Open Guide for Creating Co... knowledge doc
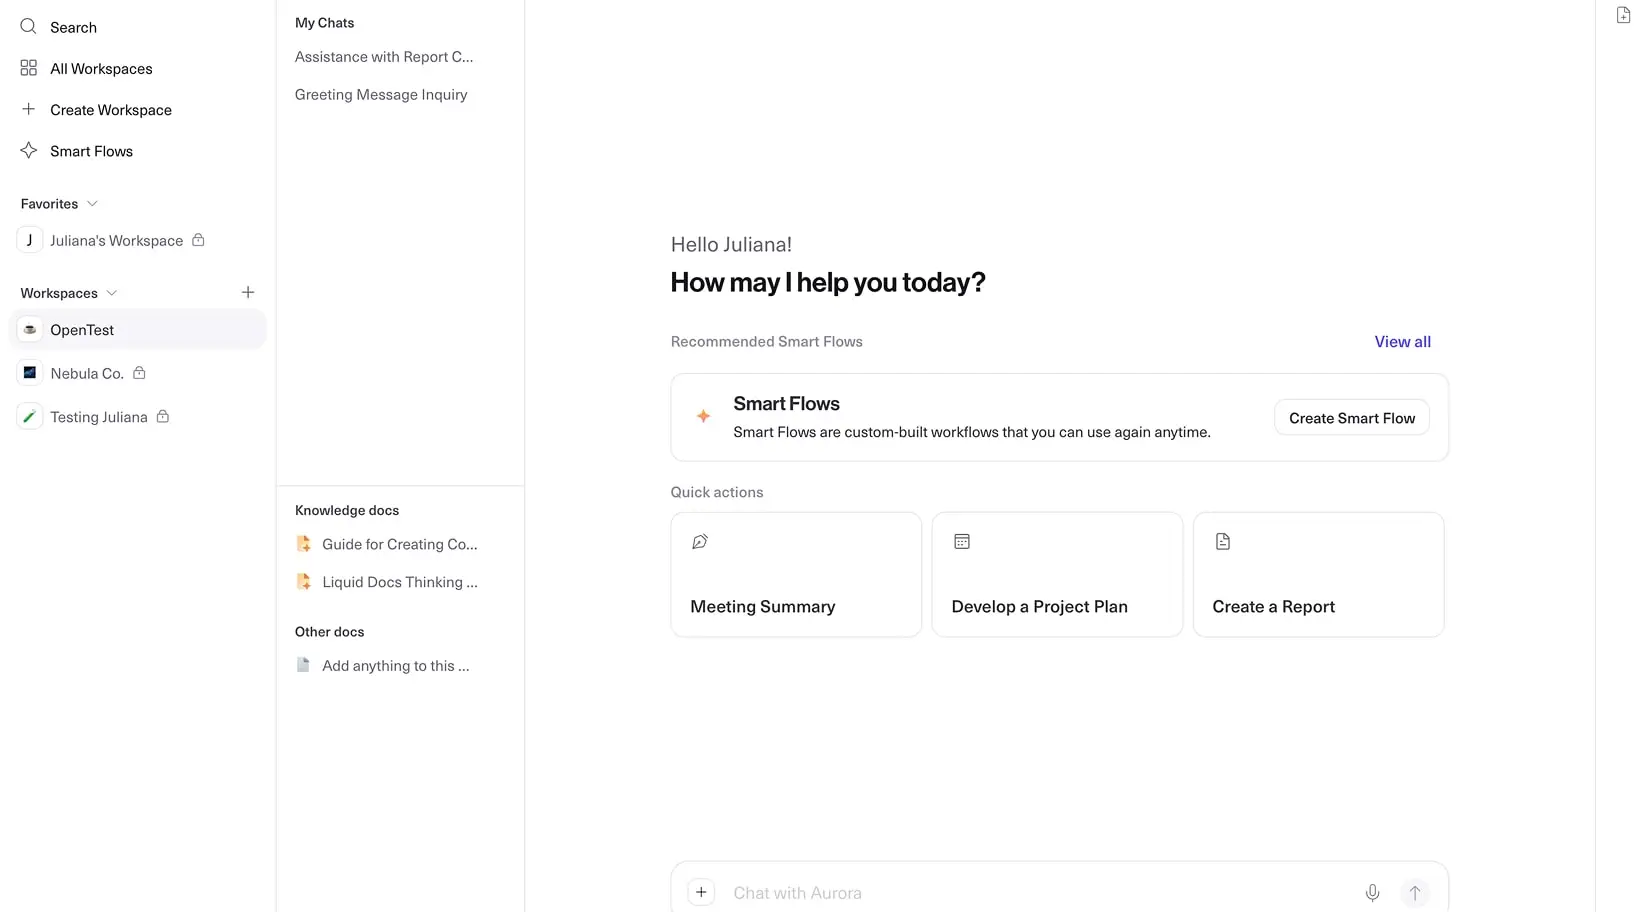 pyautogui.click(x=399, y=544)
